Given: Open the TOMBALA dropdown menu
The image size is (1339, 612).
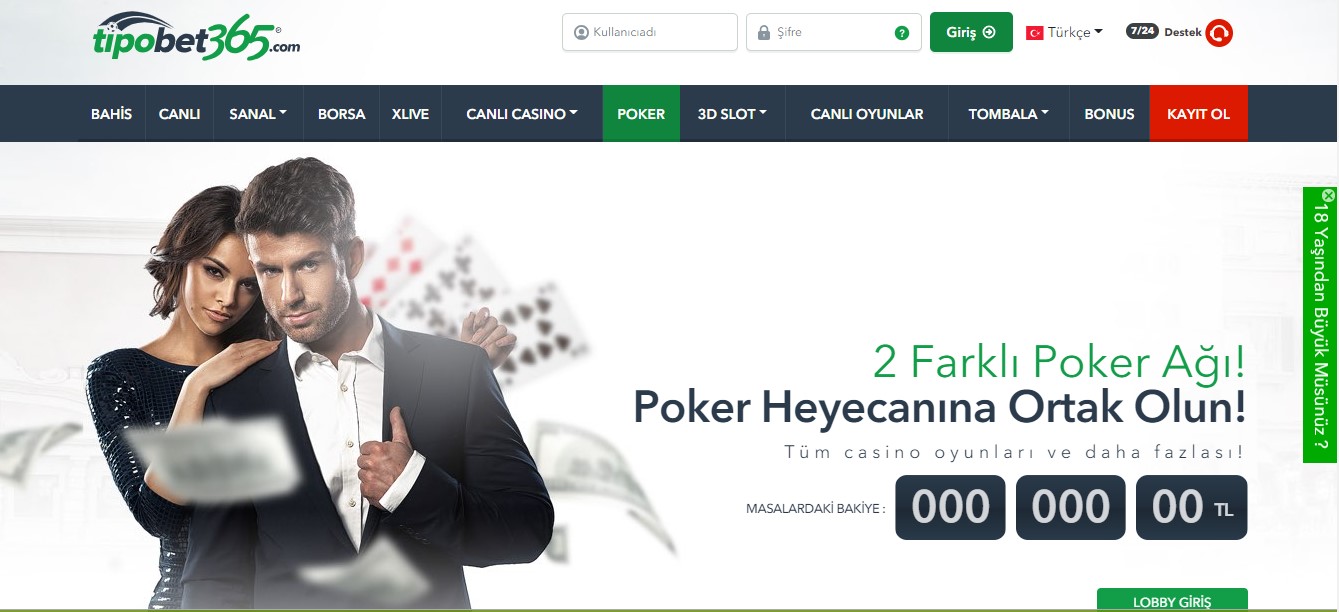Looking at the screenshot, I should pos(1008,114).
